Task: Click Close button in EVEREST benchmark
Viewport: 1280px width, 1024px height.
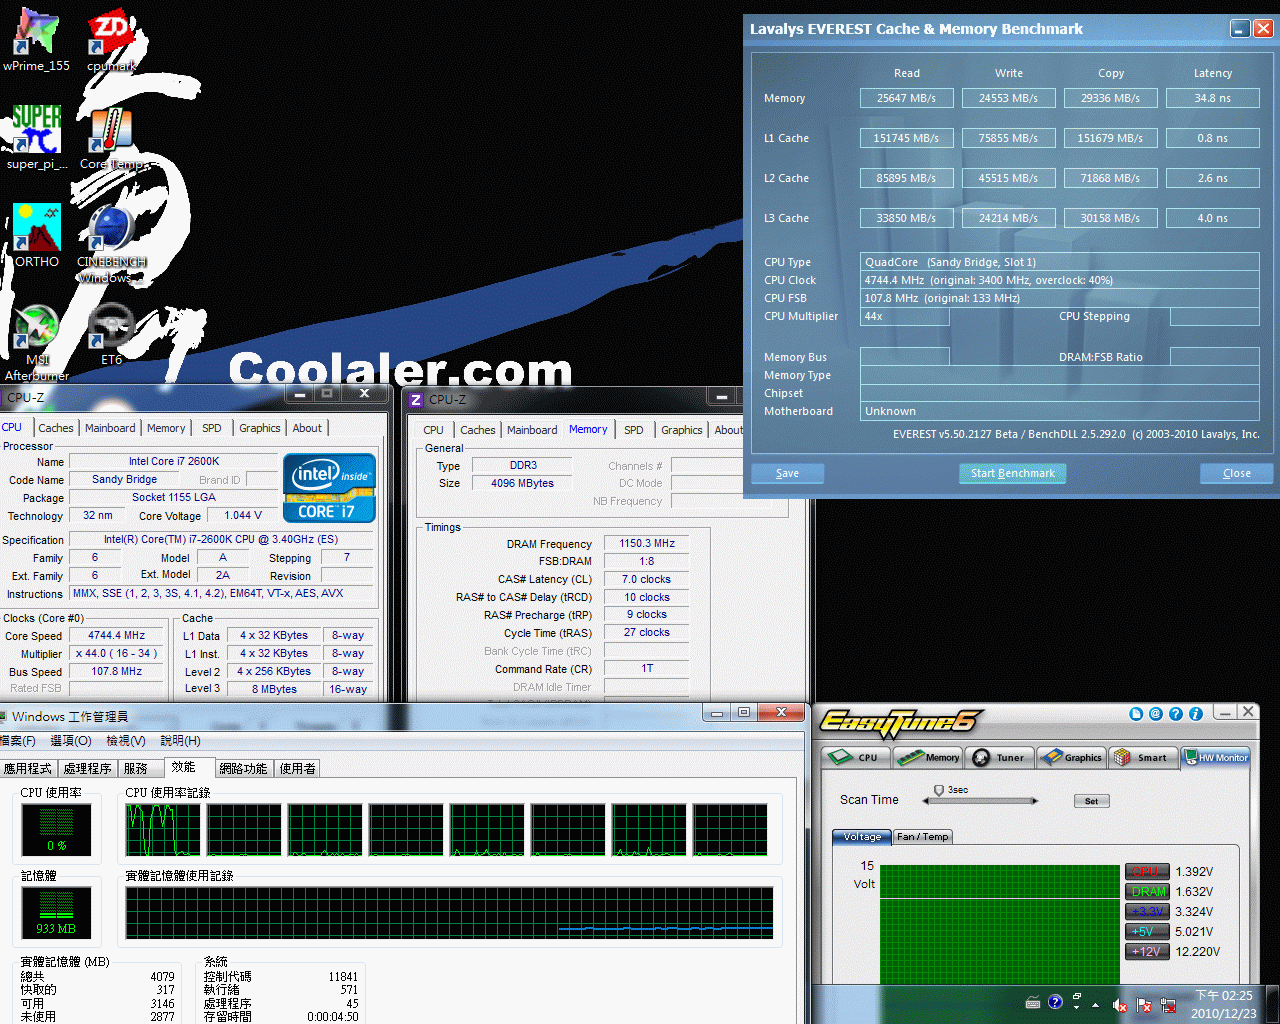Action: coord(1236,473)
